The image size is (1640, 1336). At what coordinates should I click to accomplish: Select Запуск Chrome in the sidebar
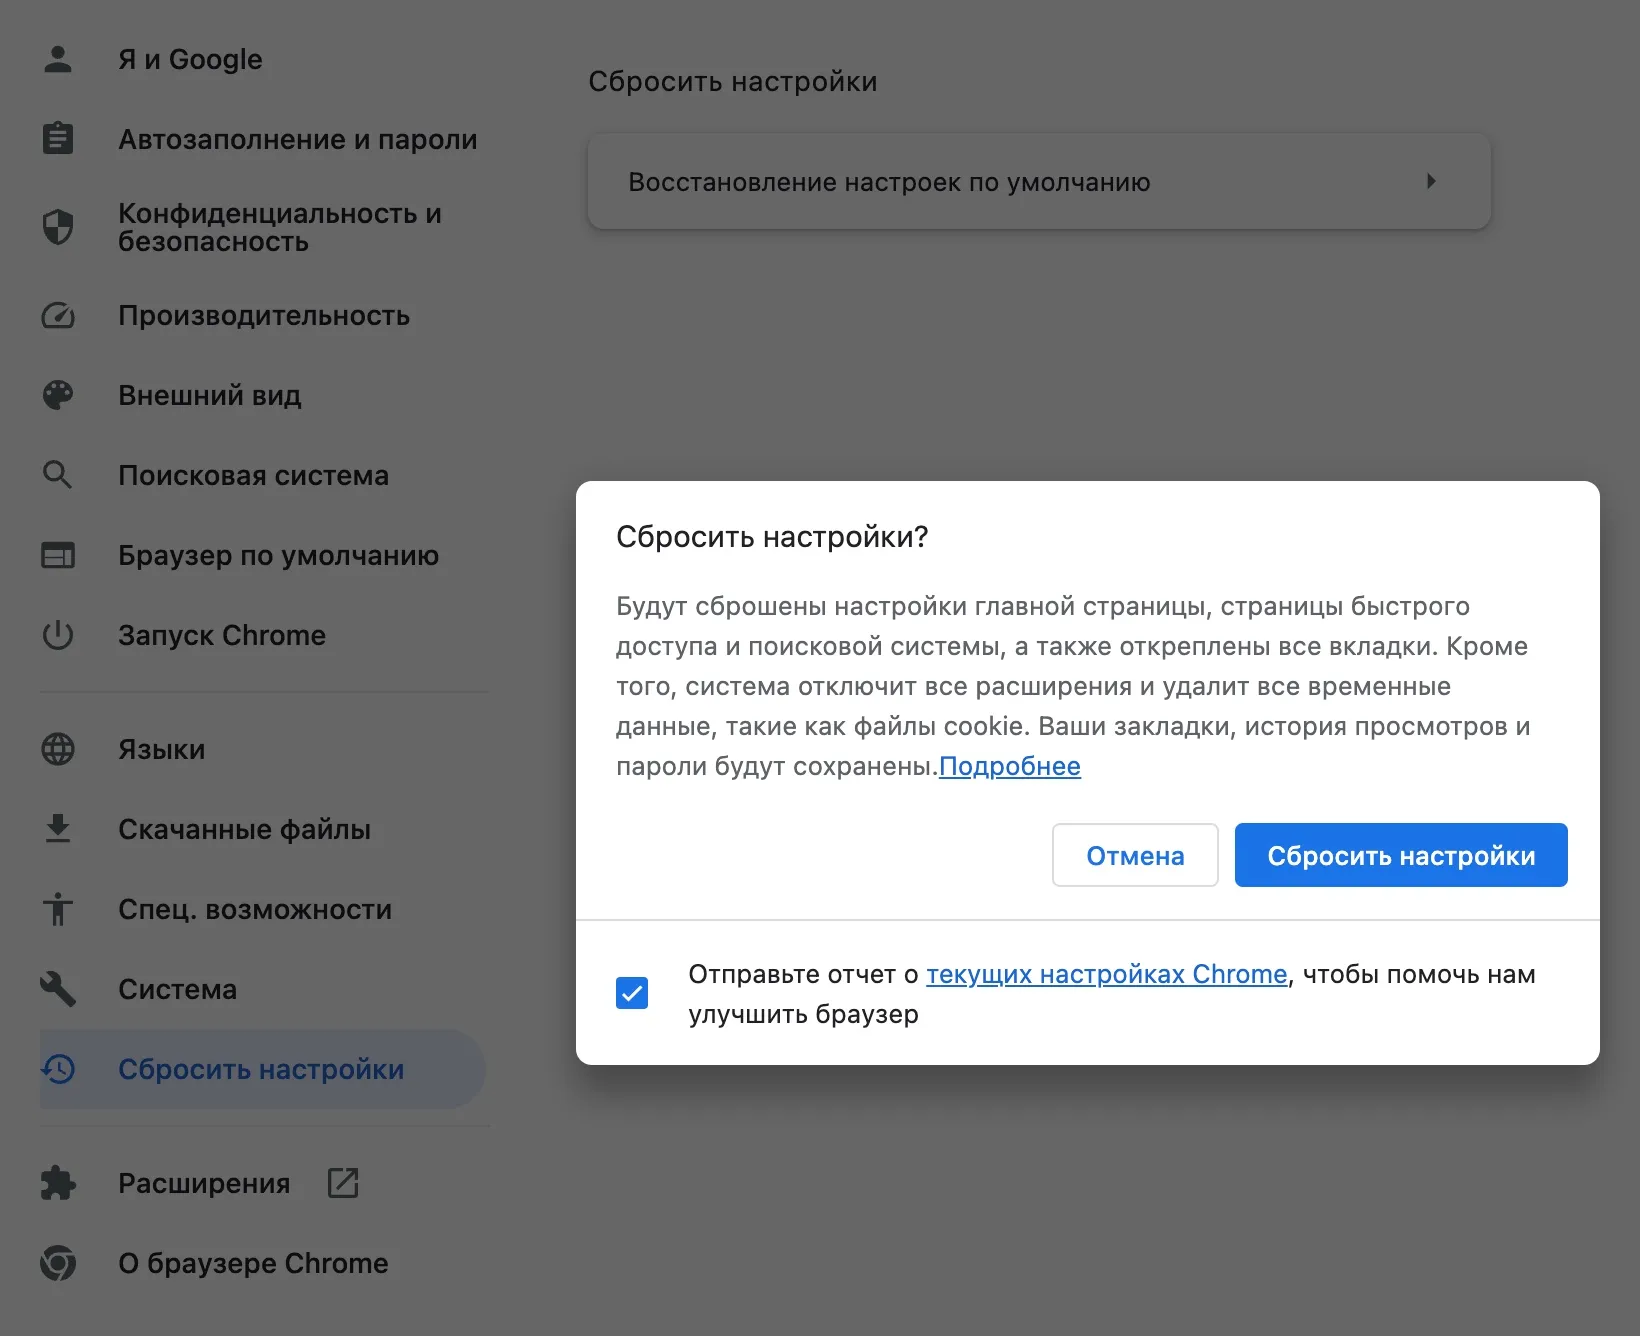[x=222, y=635]
